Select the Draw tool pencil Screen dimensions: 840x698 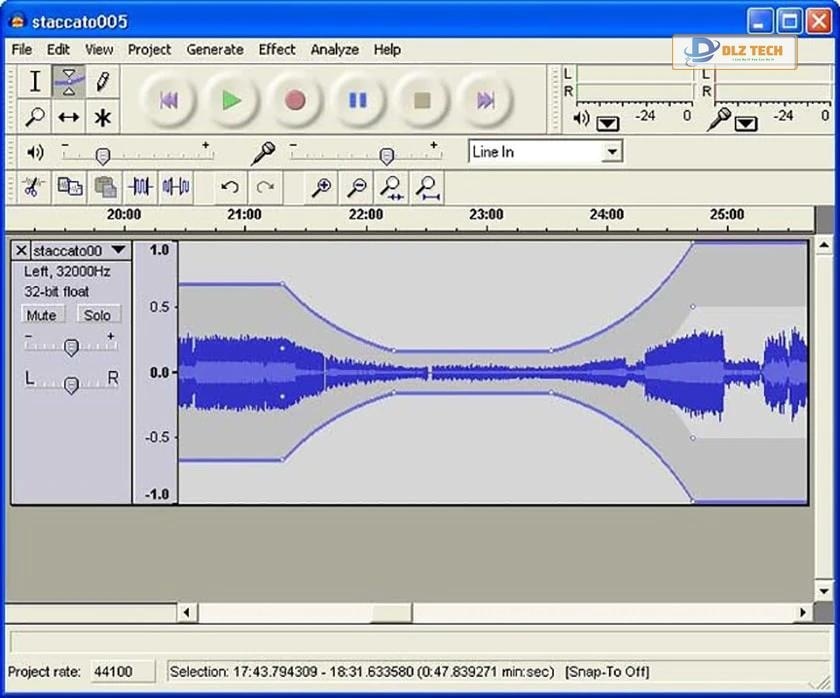104,81
